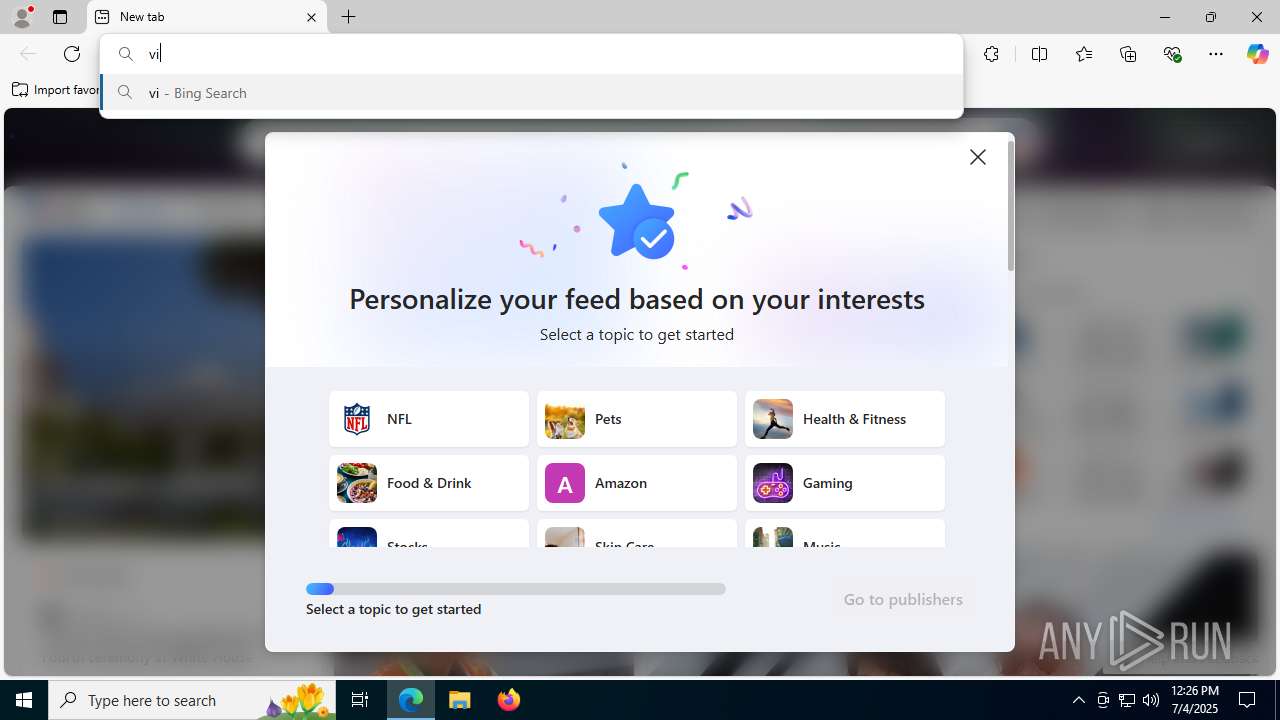Open Collections icon
The height and width of the screenshot is (720, 1280).
coord(1128,54)
